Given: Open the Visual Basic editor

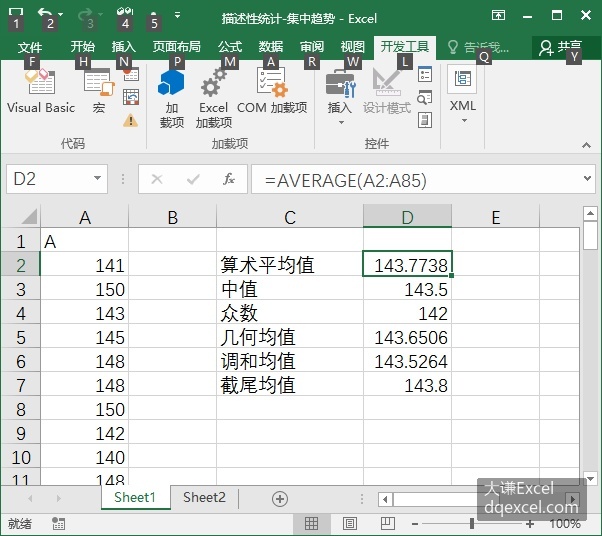Looking at the screenshot, I should [x=41, y=91].
